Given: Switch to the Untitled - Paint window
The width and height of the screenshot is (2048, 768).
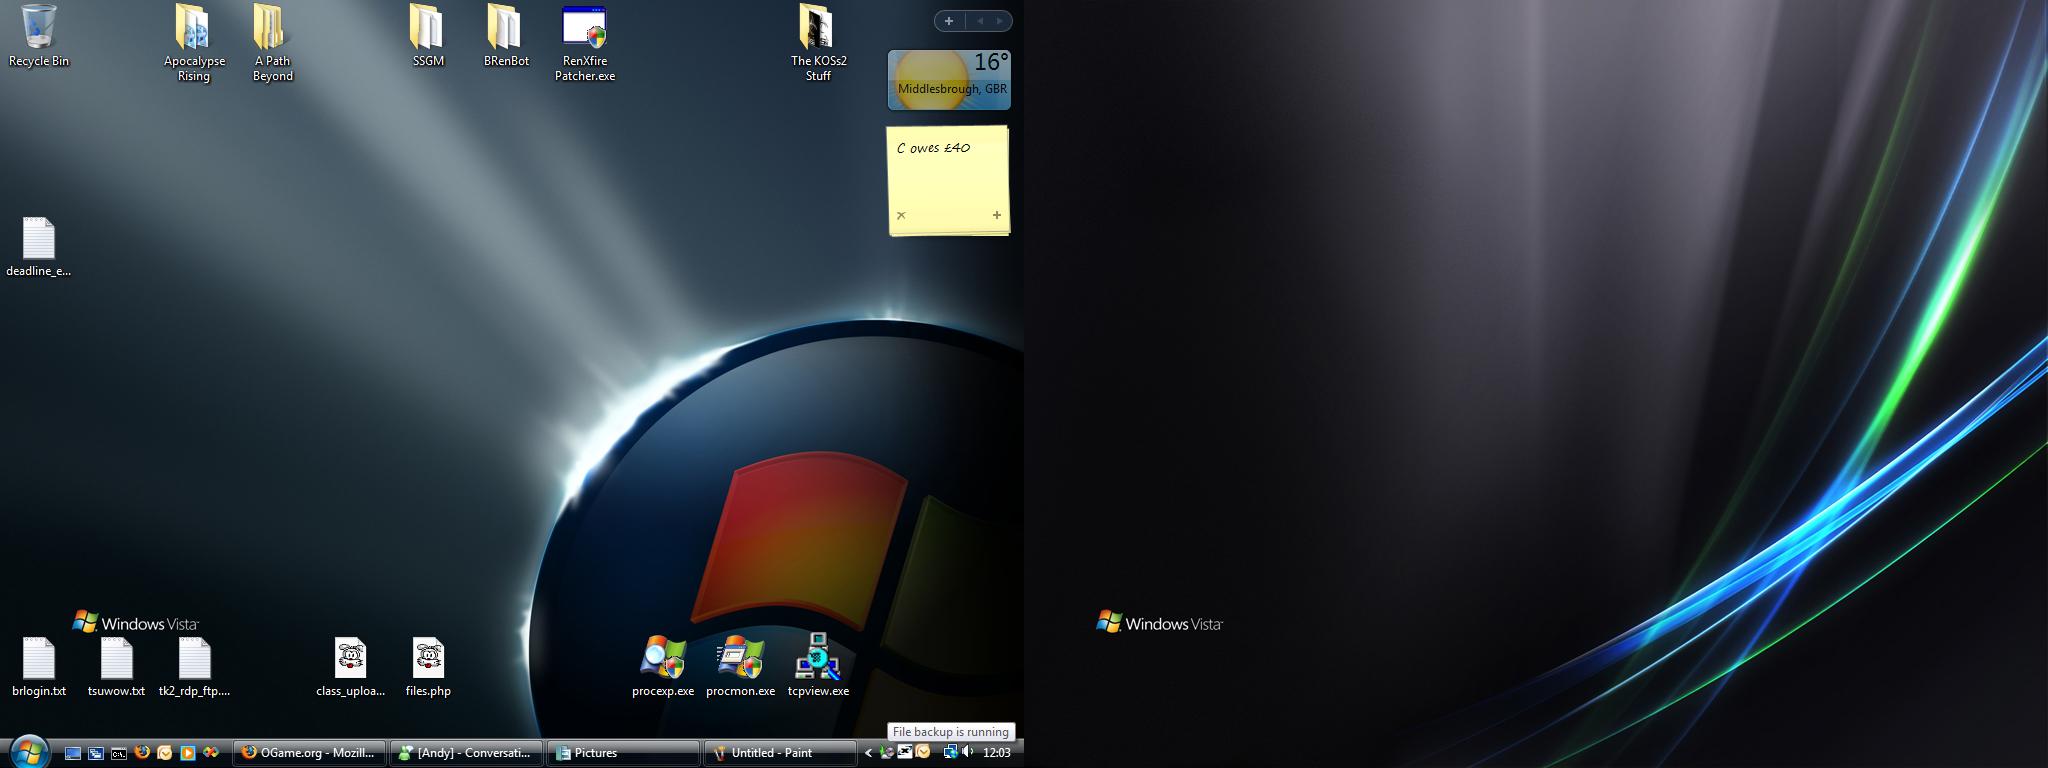Looking at the screenshot, I should [779, 753].
